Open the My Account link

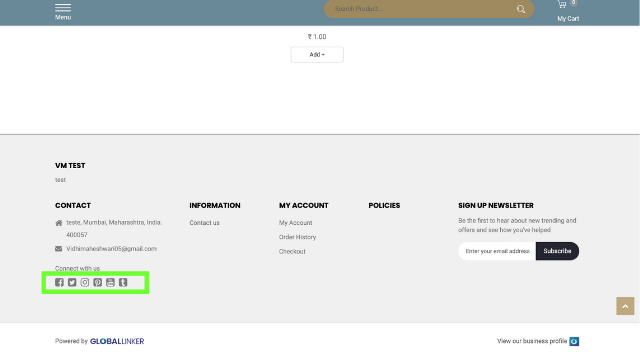pos(296,223)
